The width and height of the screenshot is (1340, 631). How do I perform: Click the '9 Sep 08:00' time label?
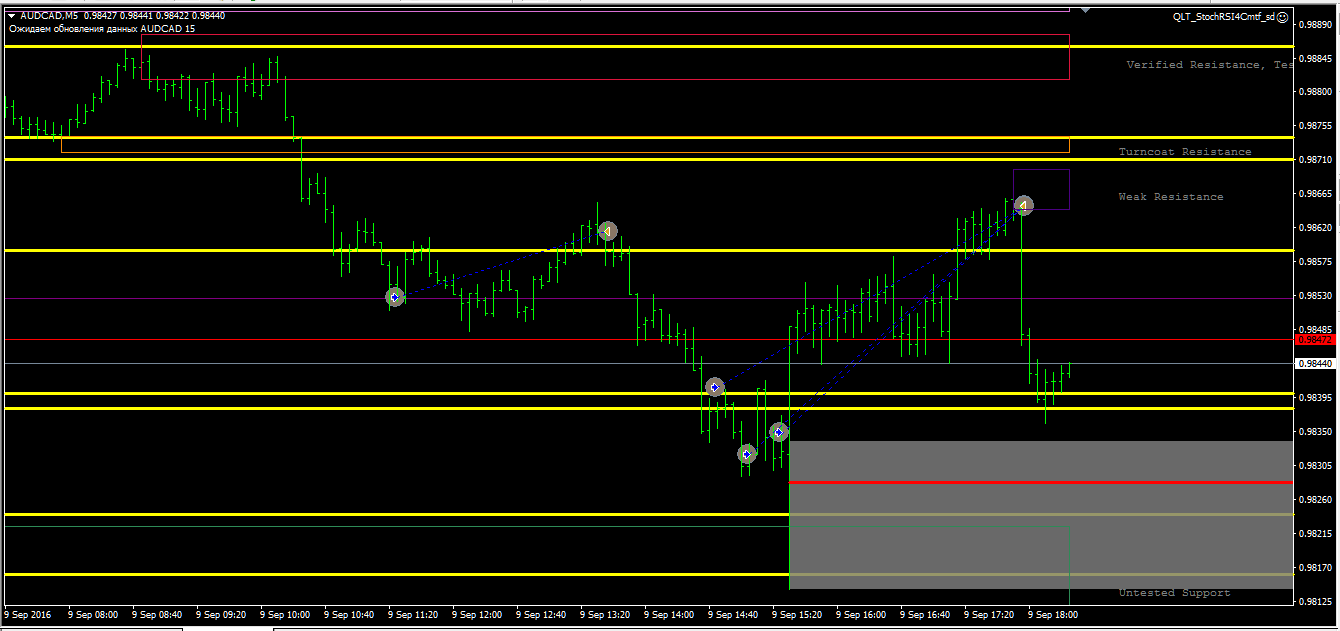tap(93, 615)
